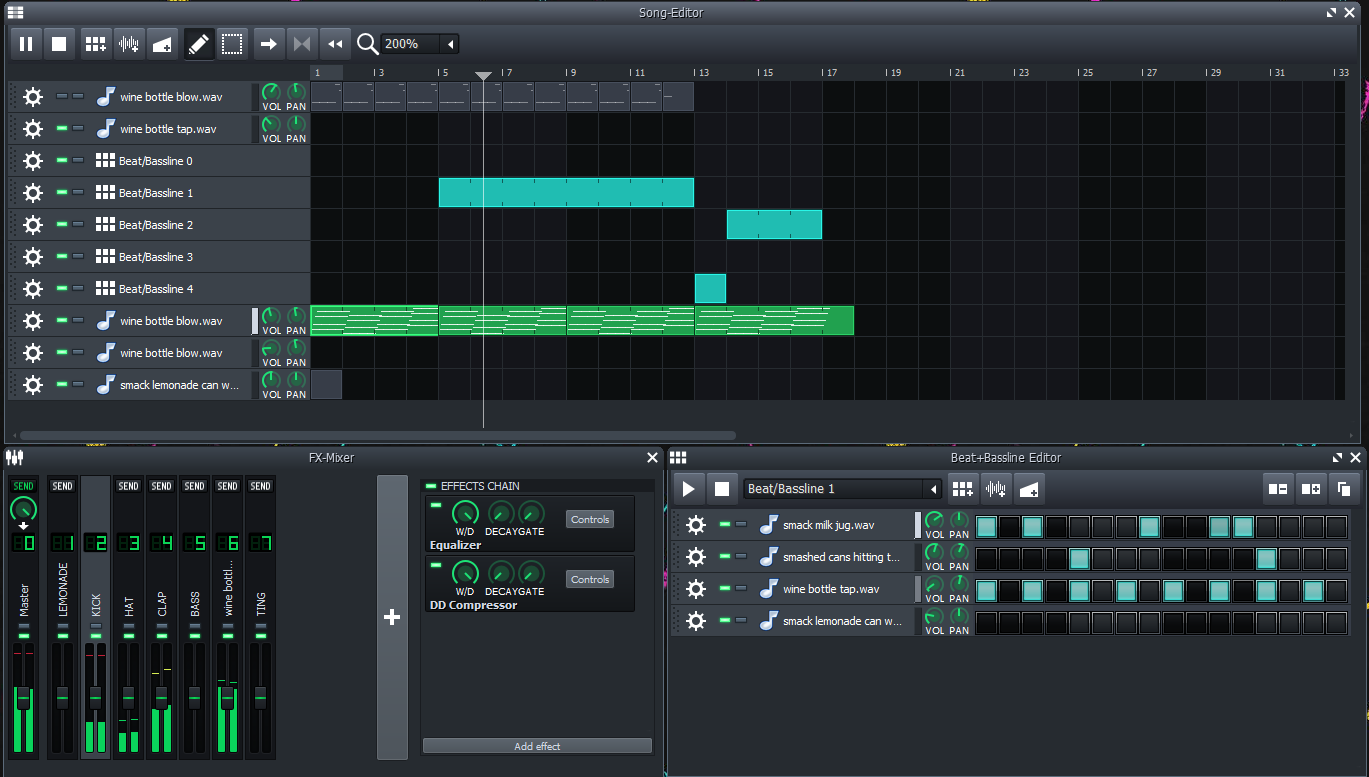
Task: Add automation track in Beat+Bassline Editor toolbar
Action: [x=1029, y=489]
